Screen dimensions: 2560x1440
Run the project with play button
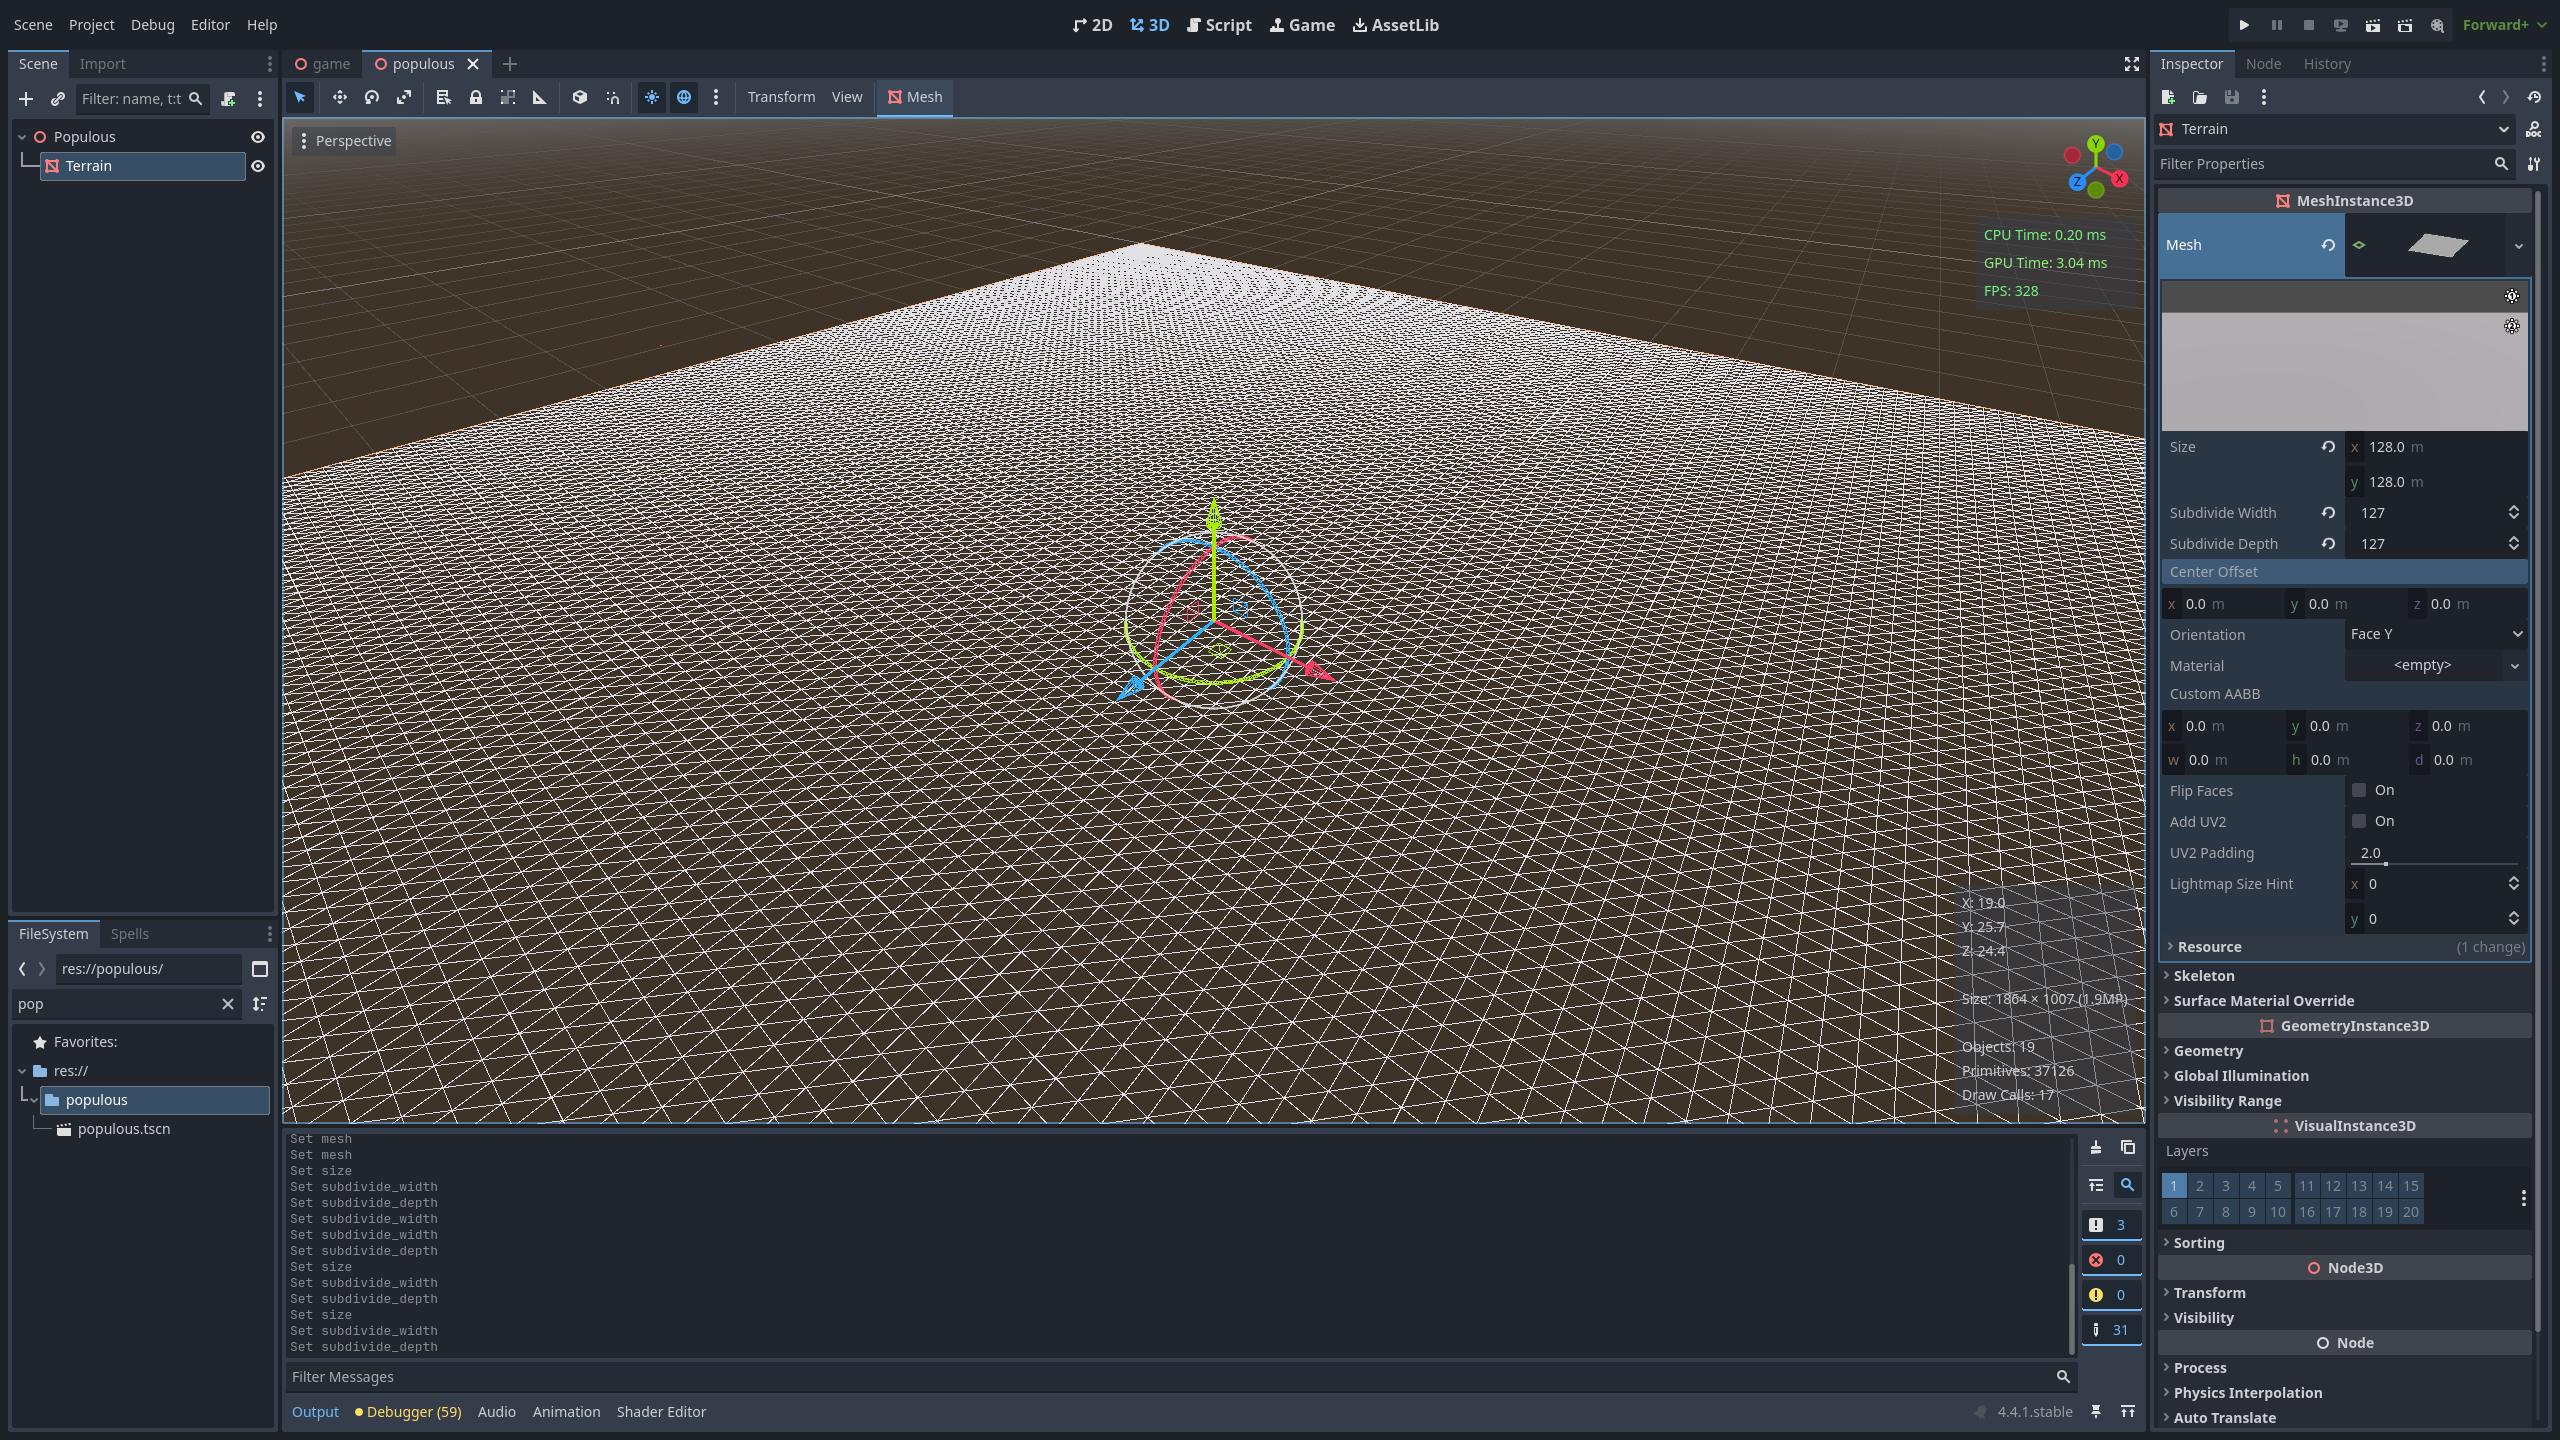point(2244,25)
